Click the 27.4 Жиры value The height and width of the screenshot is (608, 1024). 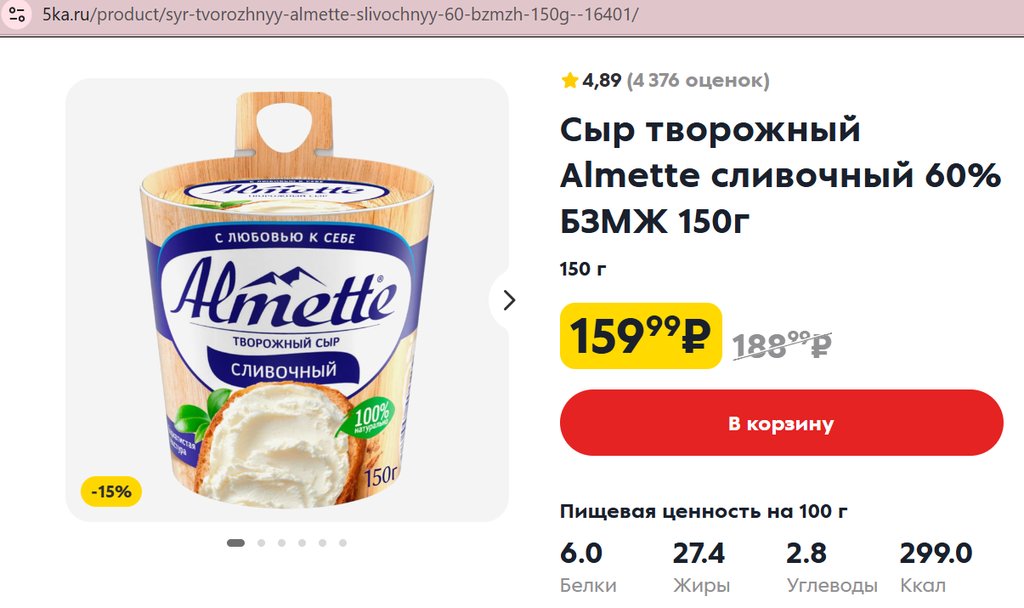pos(699,553)
